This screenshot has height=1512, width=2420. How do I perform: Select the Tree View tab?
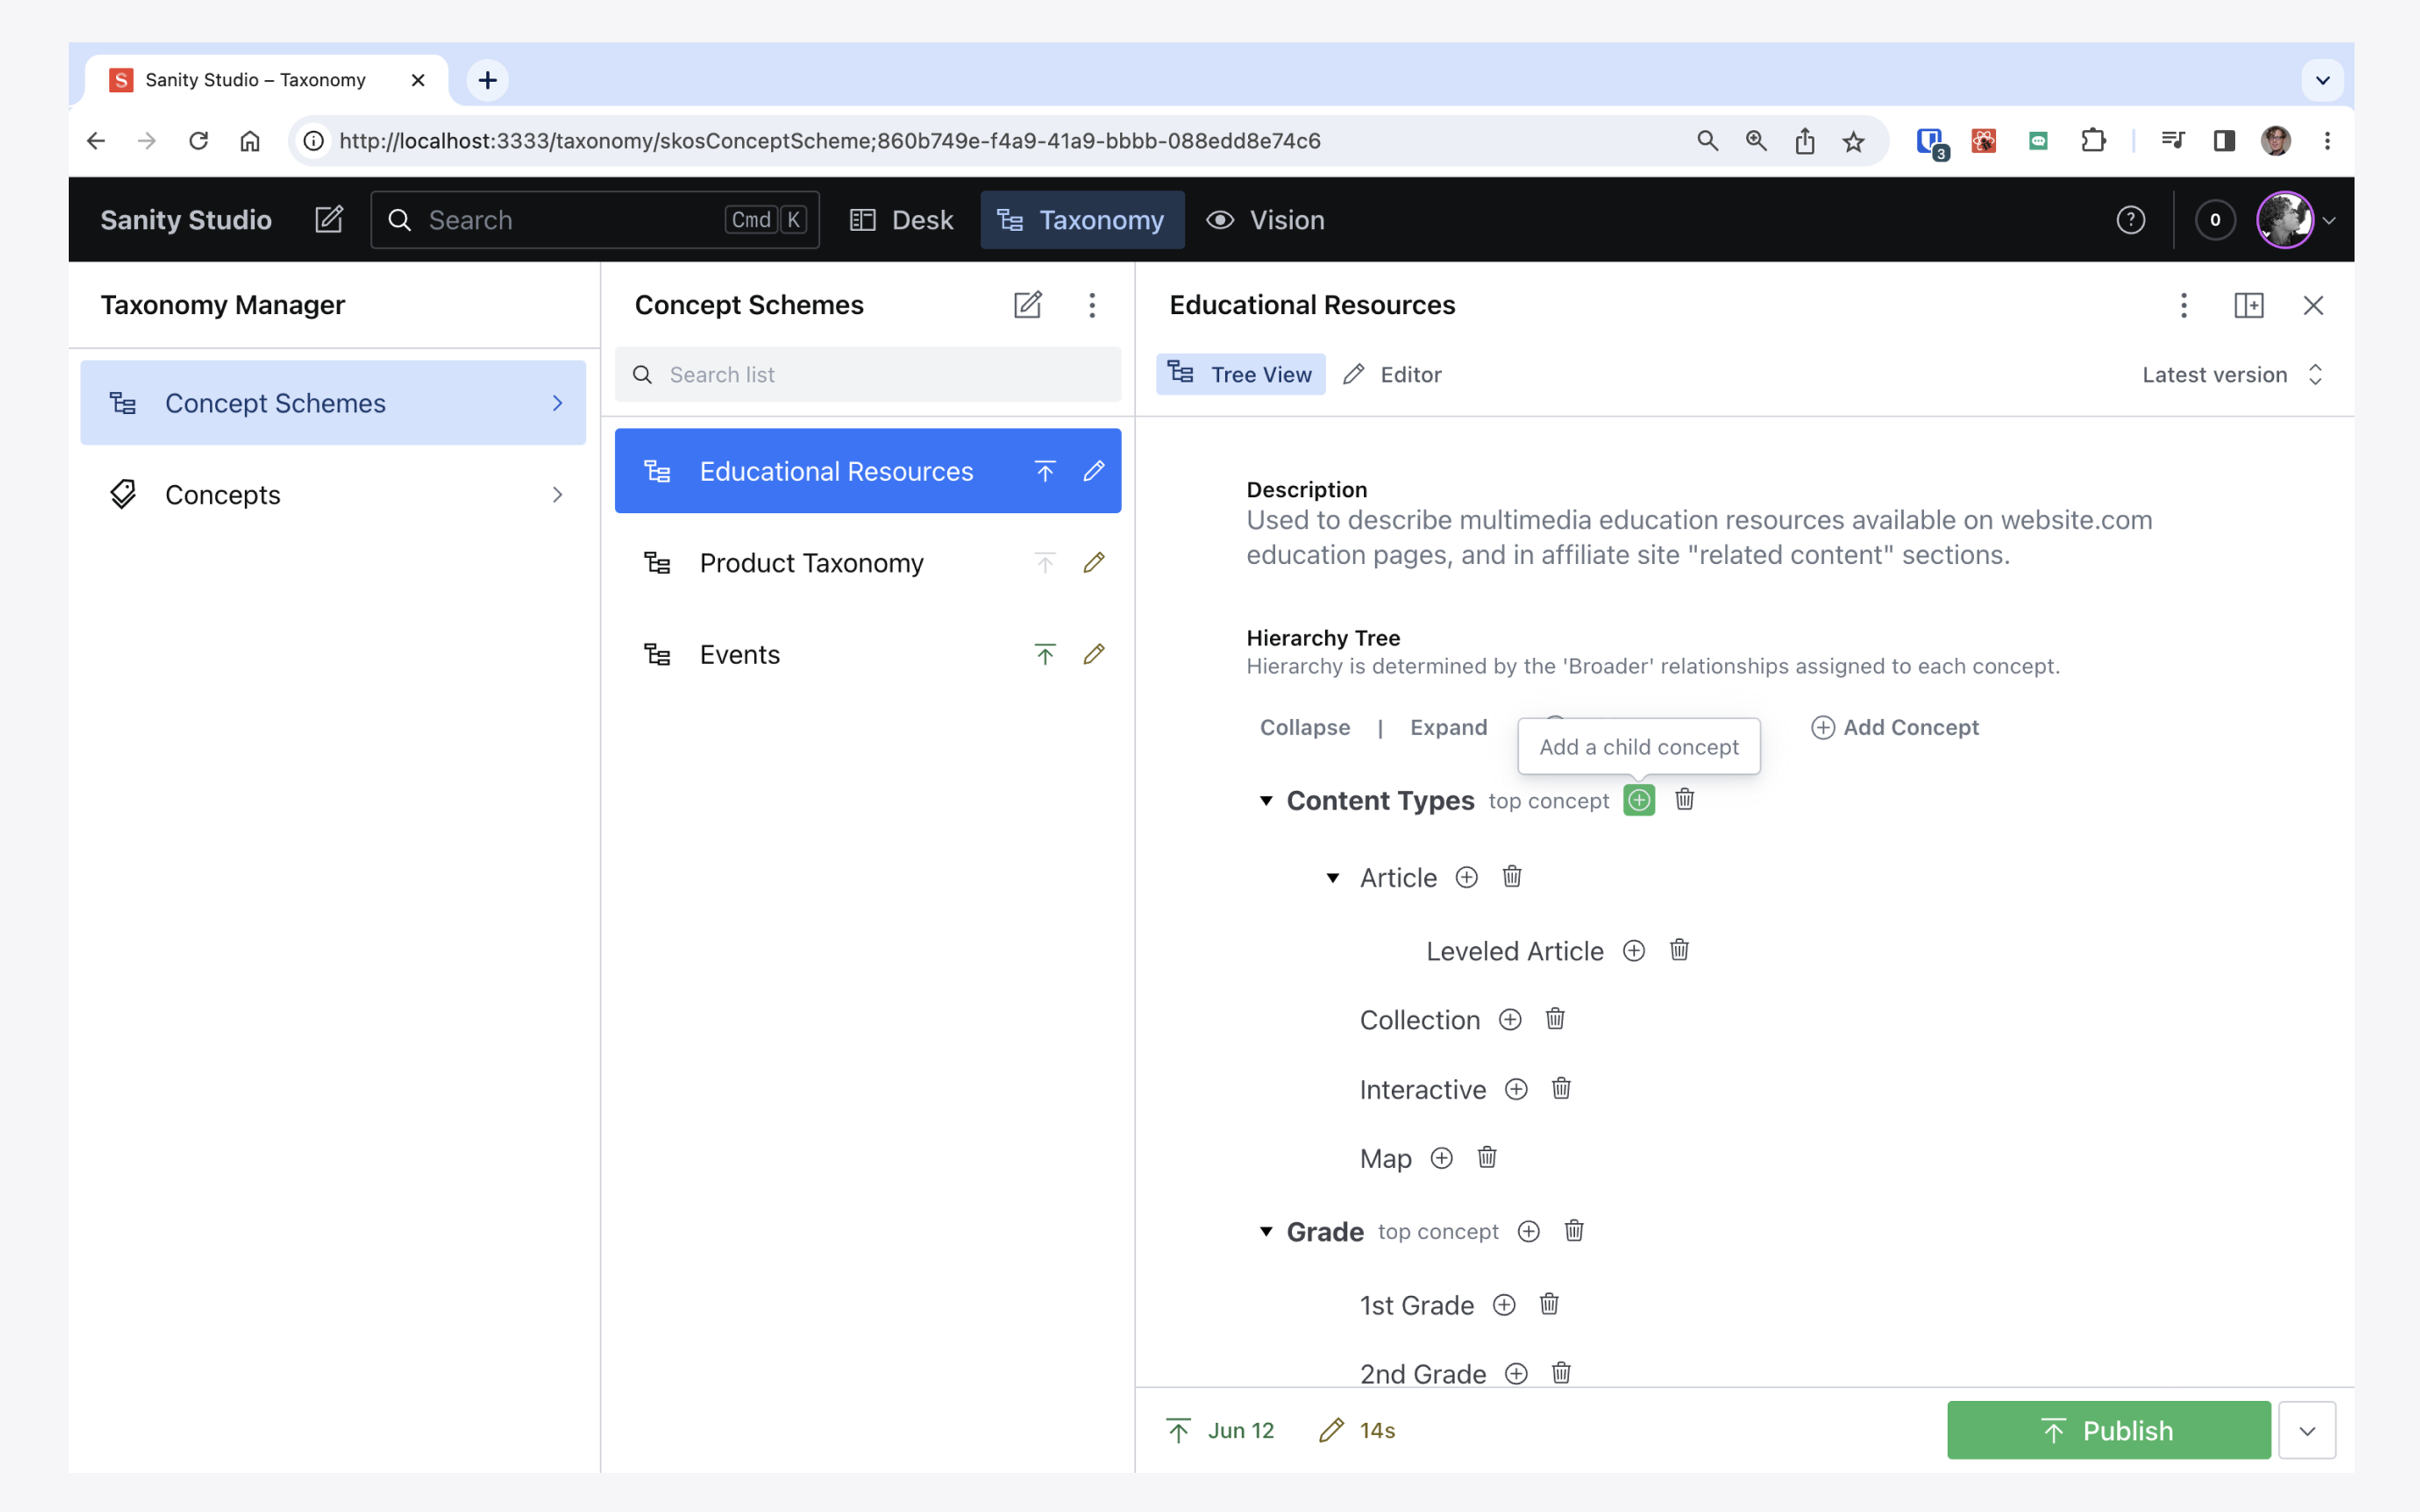1240,375
